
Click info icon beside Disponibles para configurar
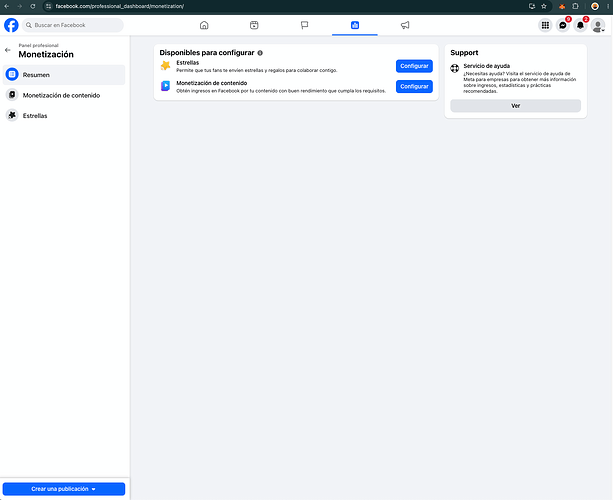pyautogui.click(x=260, y=53)
